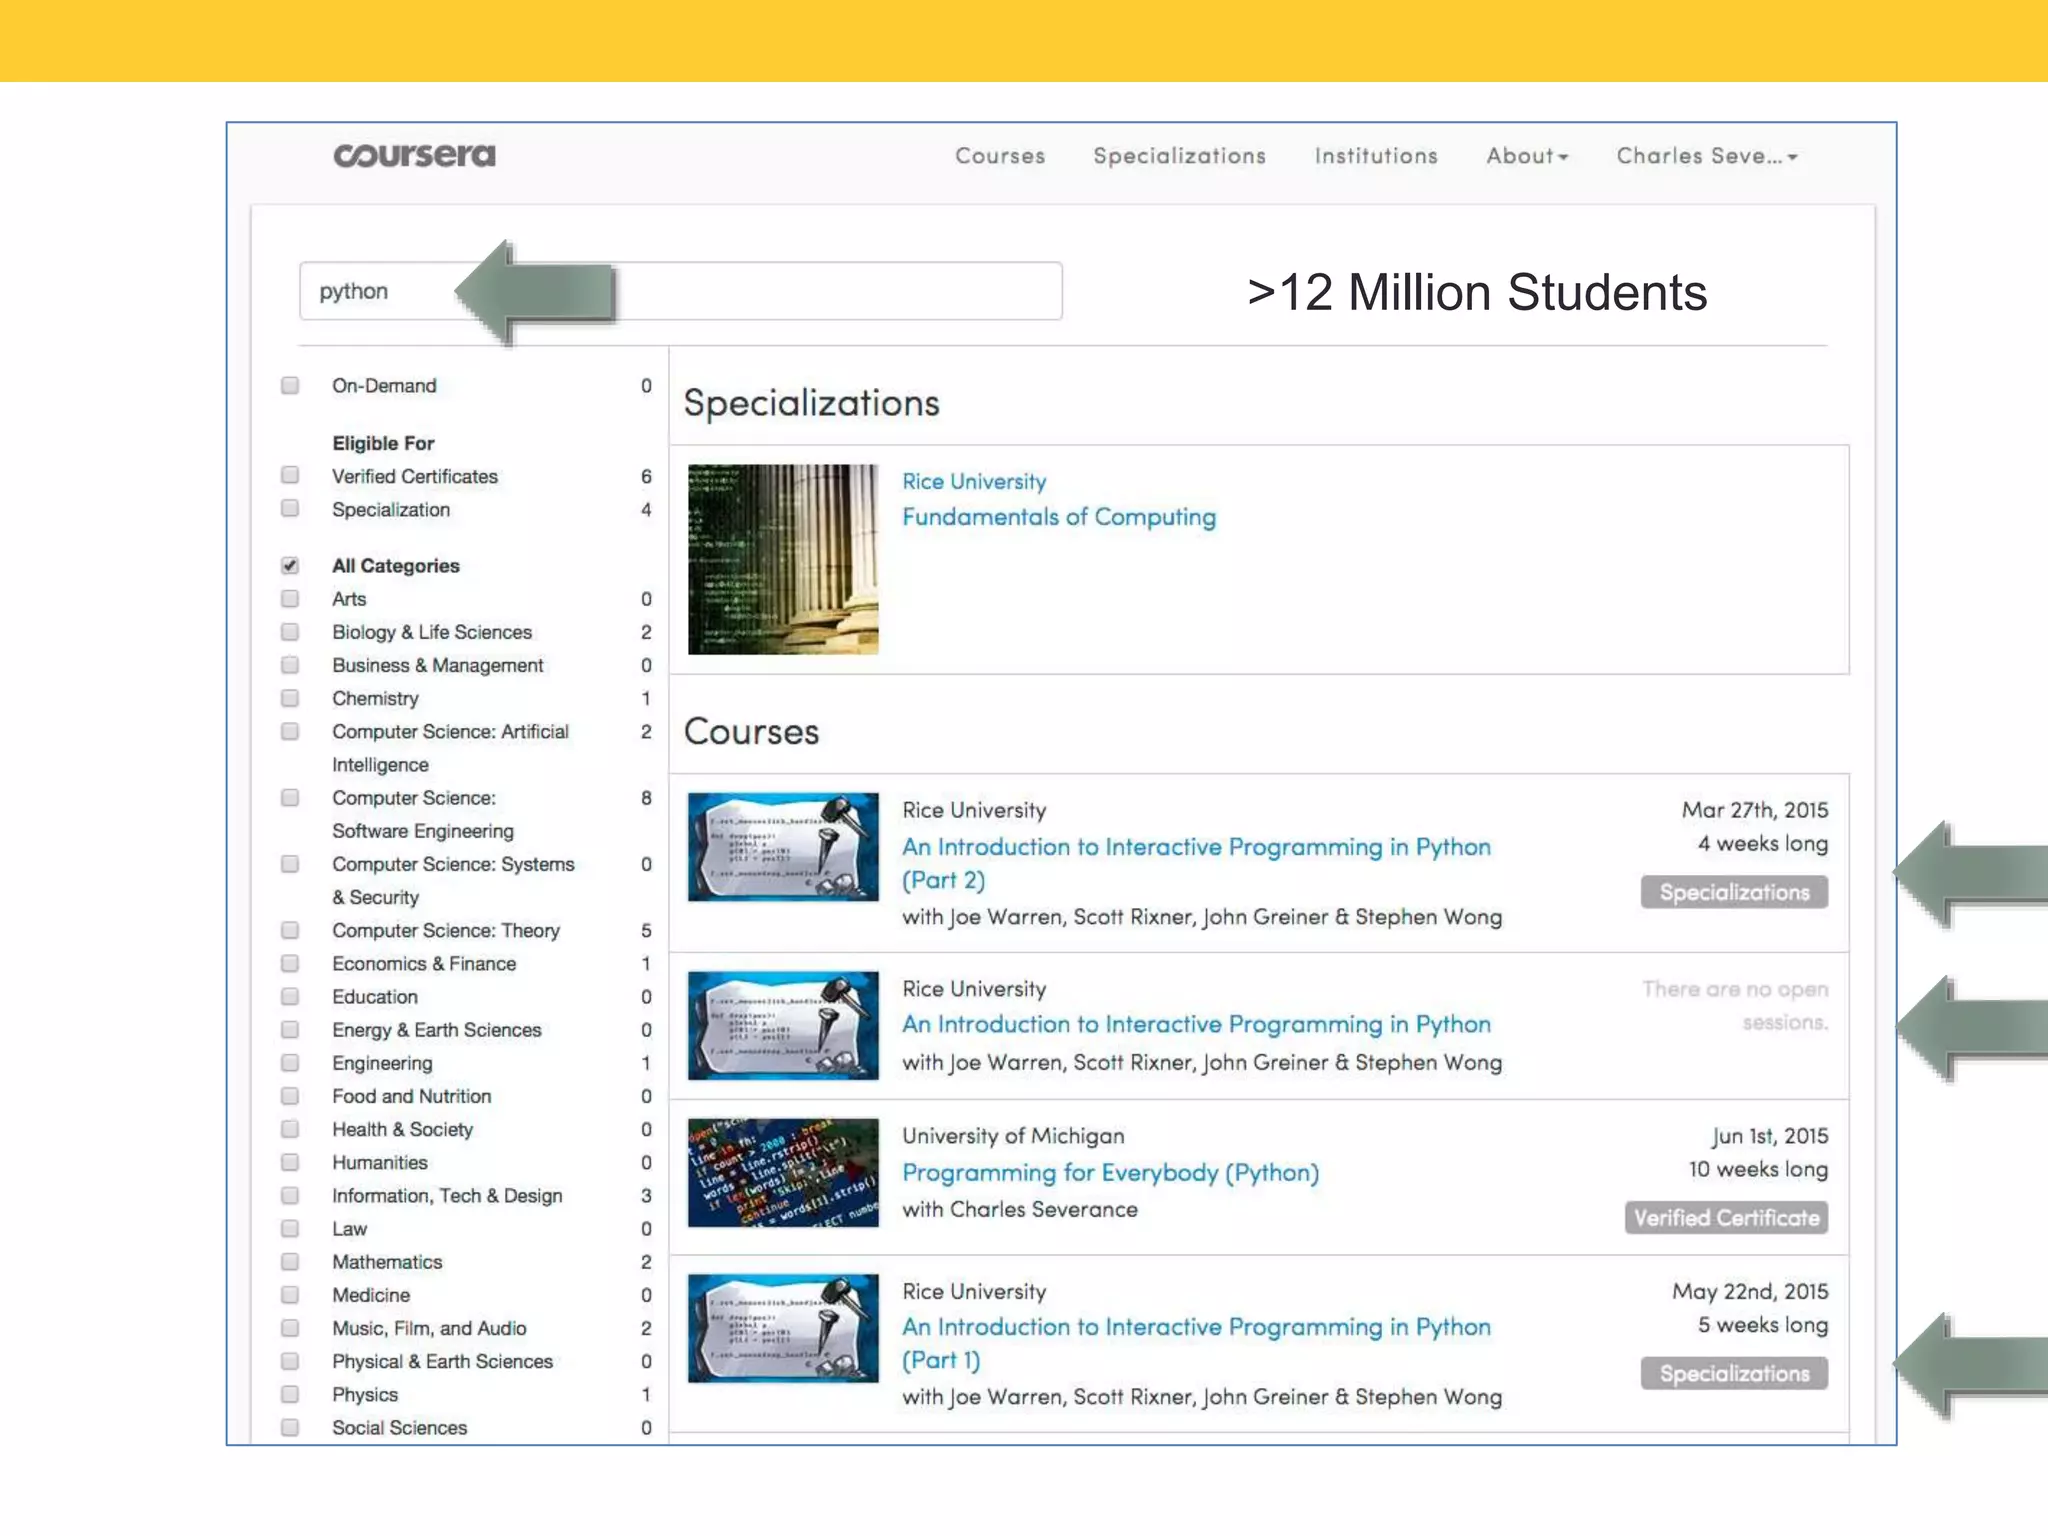Click 'Mar 27th, 2015' start date
Viewport: 2048px width, 1536px height.
point(1754,810)
